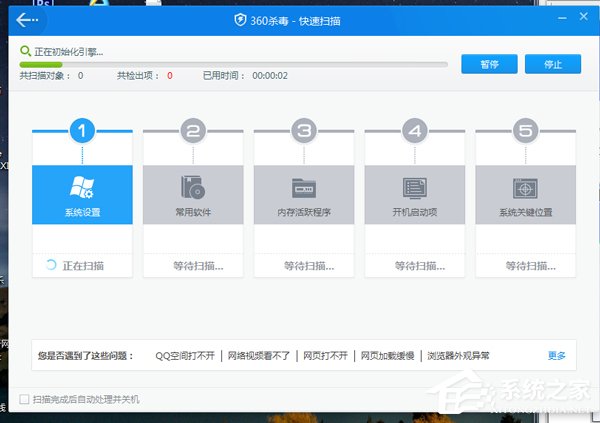The width and height of the screenshot is (600, 423).
Task: Click the 开机启动项 card label
Action: pyautogui.click(x=415, y=212)
